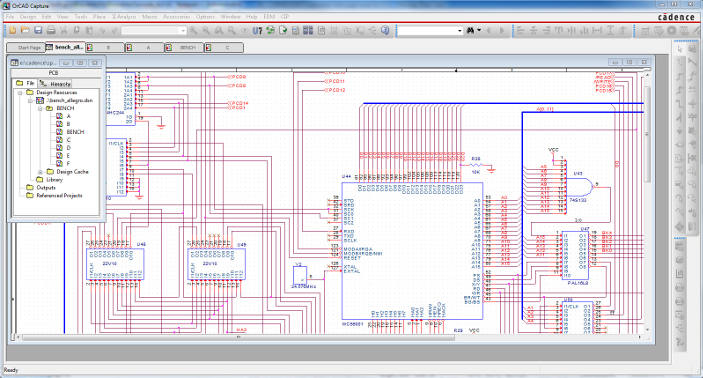Click the zoom in magnifier icon
The height and width of the screenshot is (378, 703).
[x=193, y=30]
